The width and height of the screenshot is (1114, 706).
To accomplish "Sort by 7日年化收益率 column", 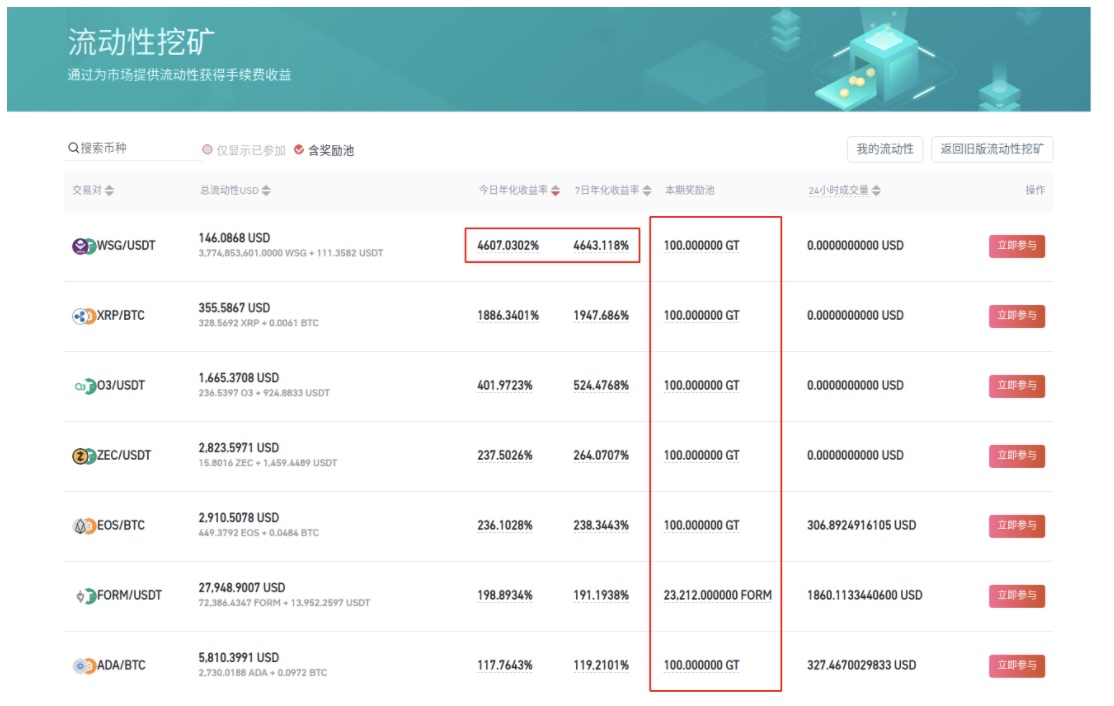I will pos(613,190).
